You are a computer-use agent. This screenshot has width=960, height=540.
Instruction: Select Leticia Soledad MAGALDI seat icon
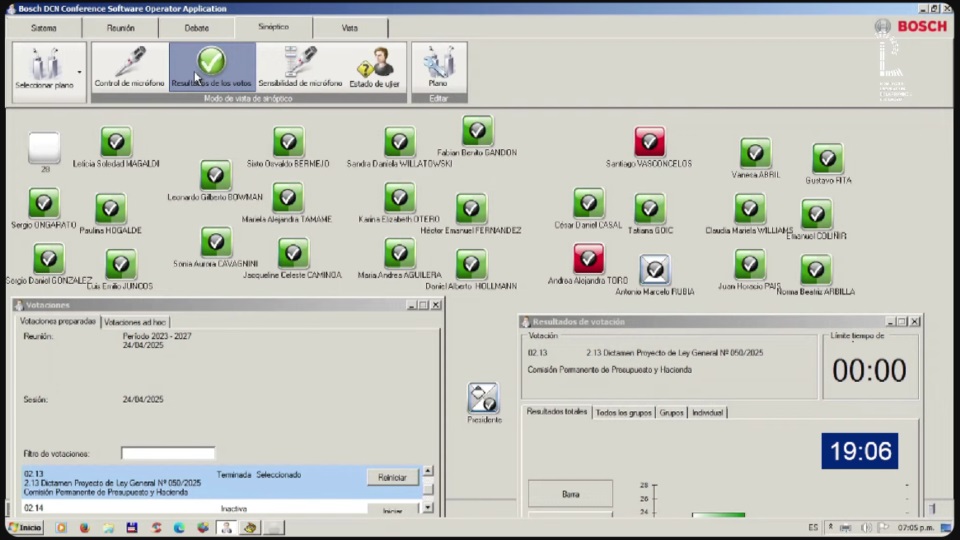(116, 143)
